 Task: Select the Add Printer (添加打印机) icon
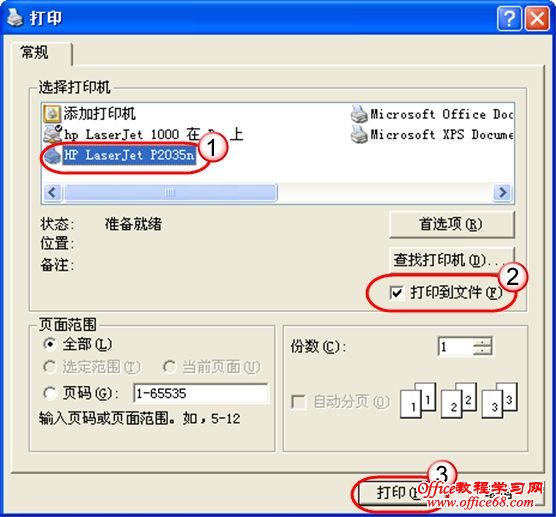(x=52, y=114)
